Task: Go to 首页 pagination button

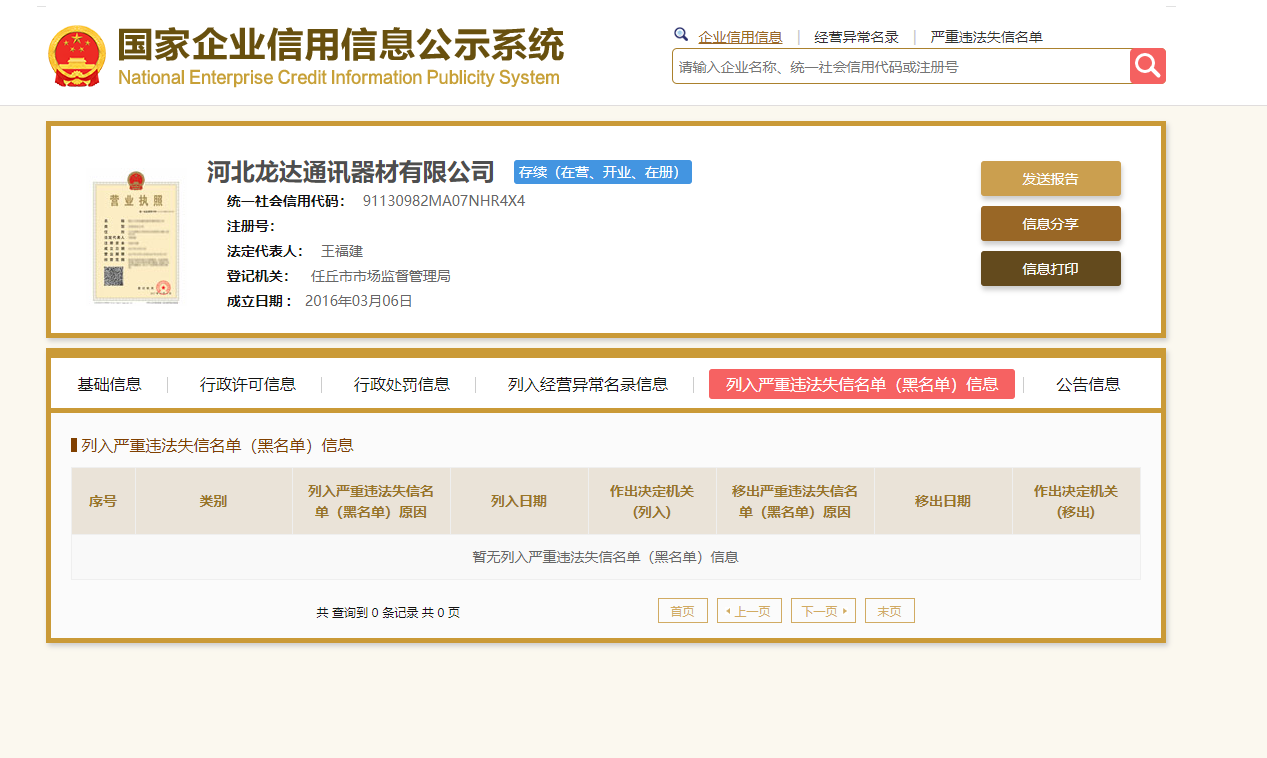Action: (x=683, y=611)
